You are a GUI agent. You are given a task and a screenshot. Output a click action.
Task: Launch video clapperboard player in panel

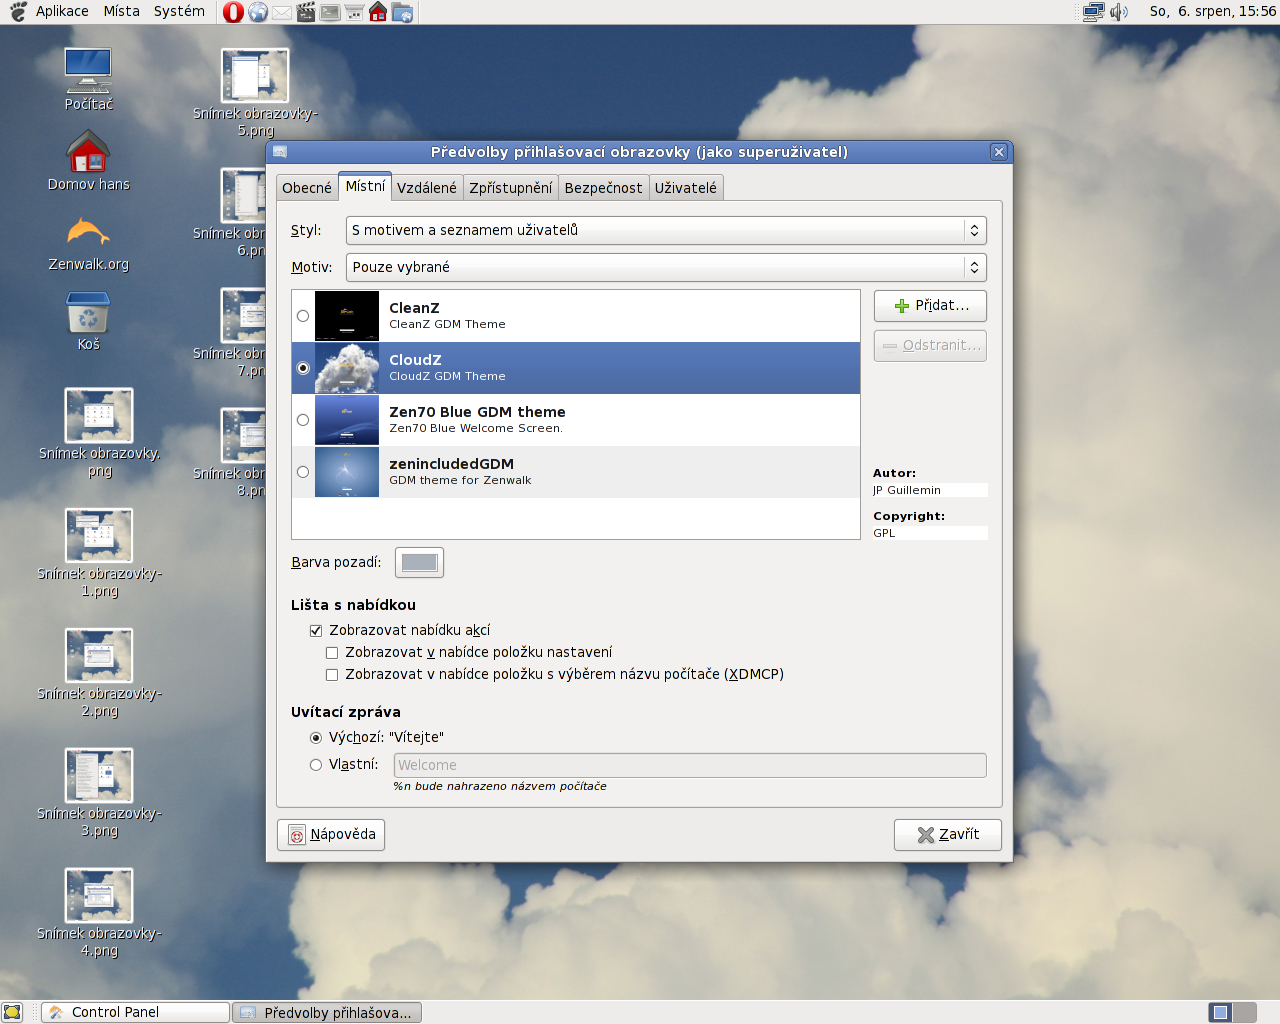[306, 12]
